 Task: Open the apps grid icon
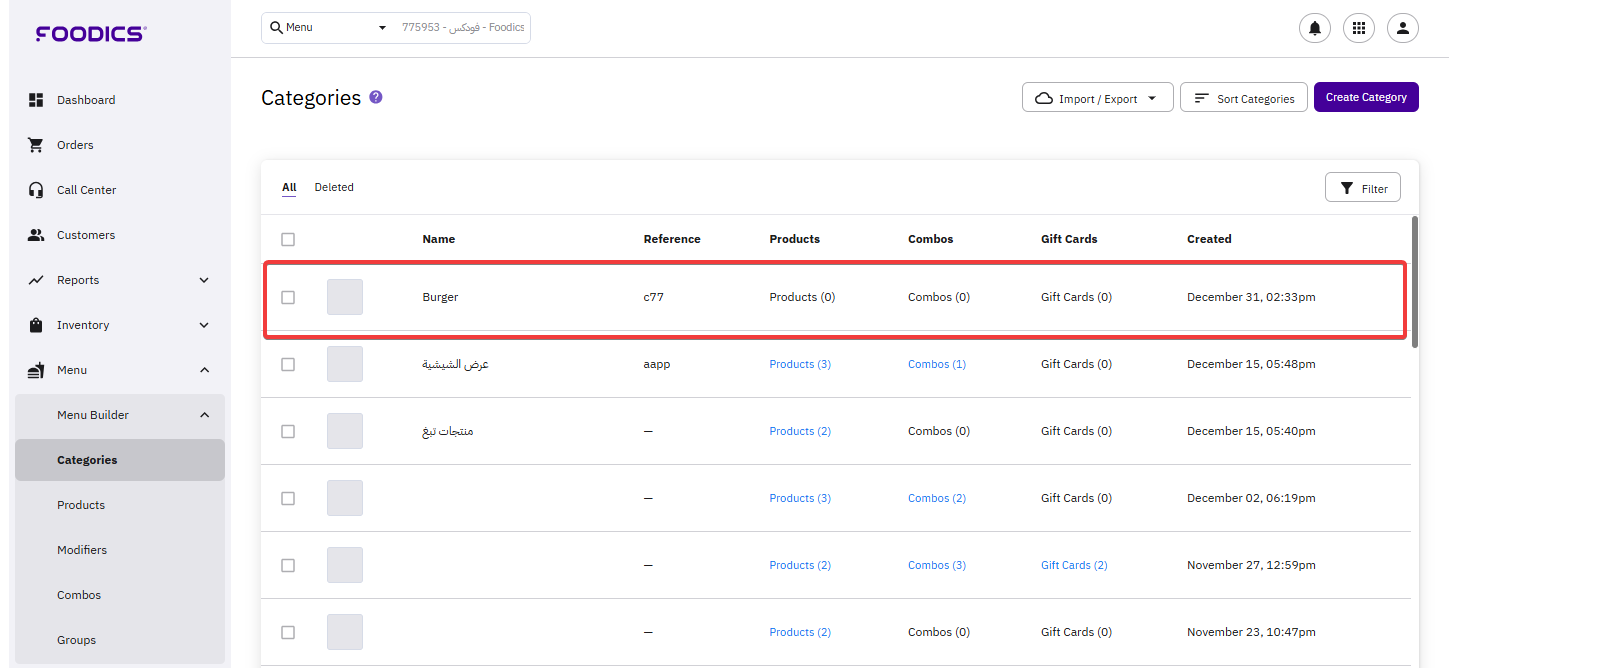1358,28
